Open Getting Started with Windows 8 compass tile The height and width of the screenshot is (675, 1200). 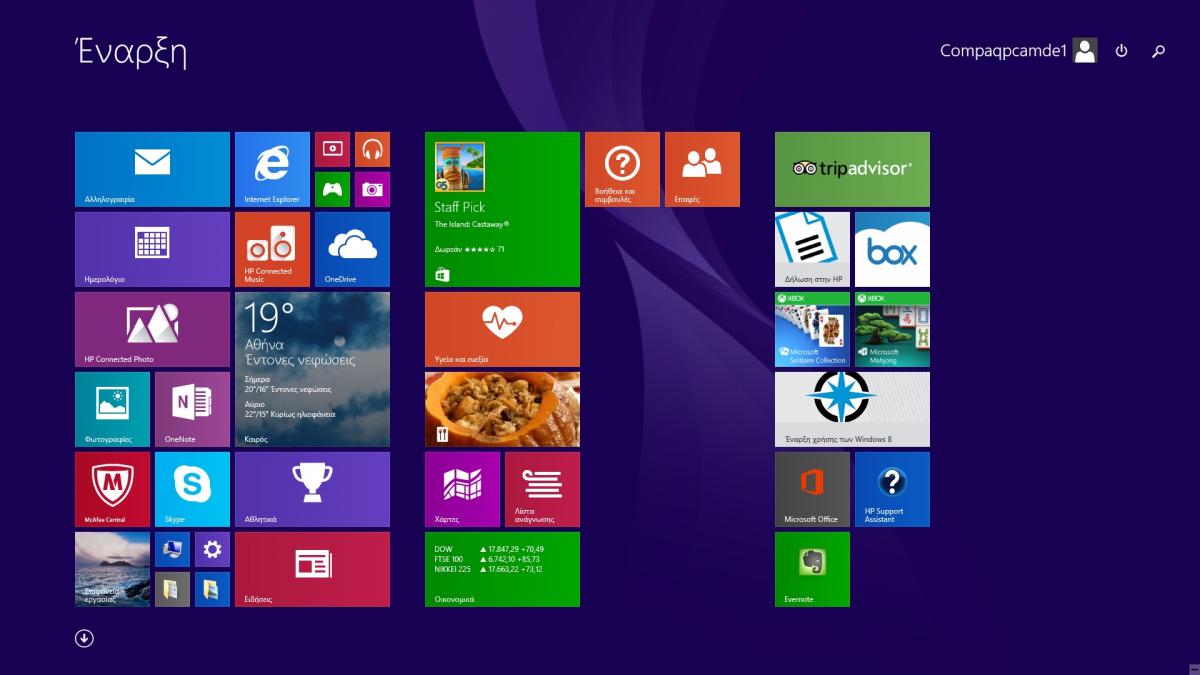(x=852, y=409)
